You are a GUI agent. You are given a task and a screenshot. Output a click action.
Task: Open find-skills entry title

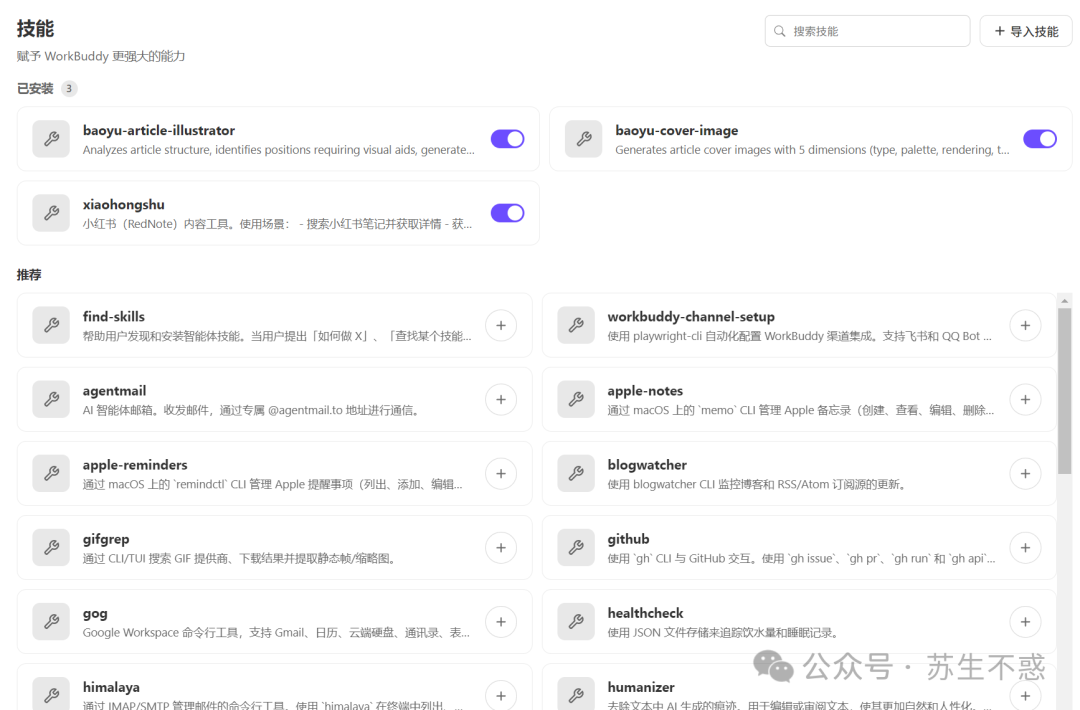(114, 317)
